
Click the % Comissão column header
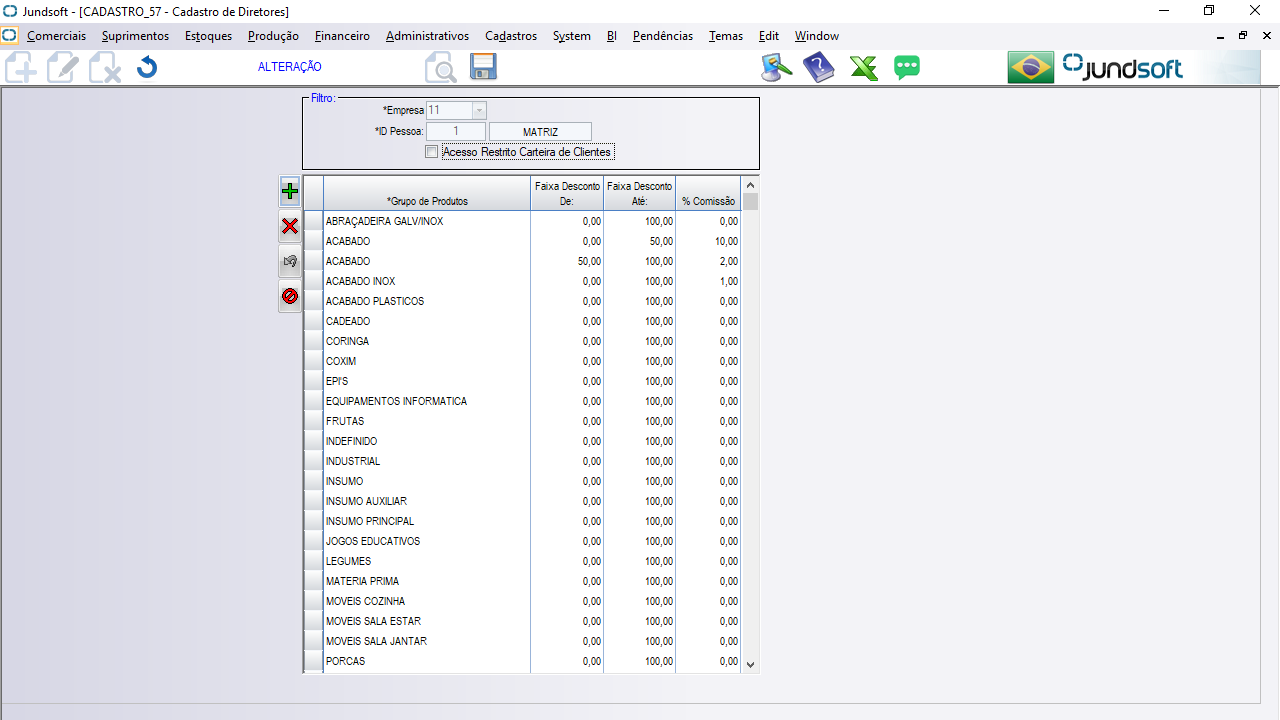[x=708, y=194]
